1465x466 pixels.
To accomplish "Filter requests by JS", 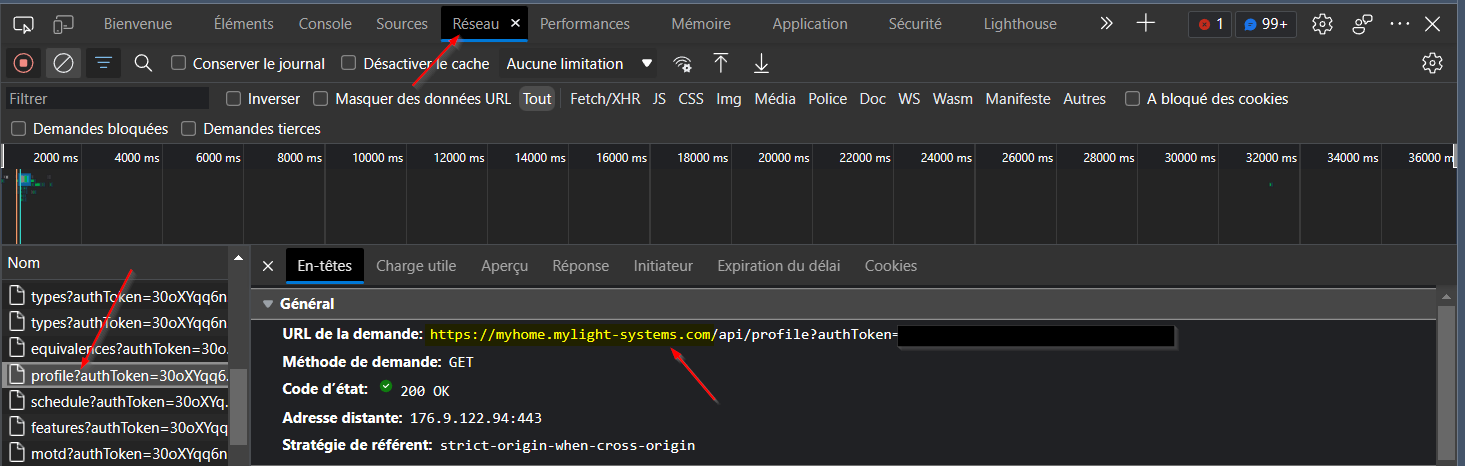I will 659,98.
